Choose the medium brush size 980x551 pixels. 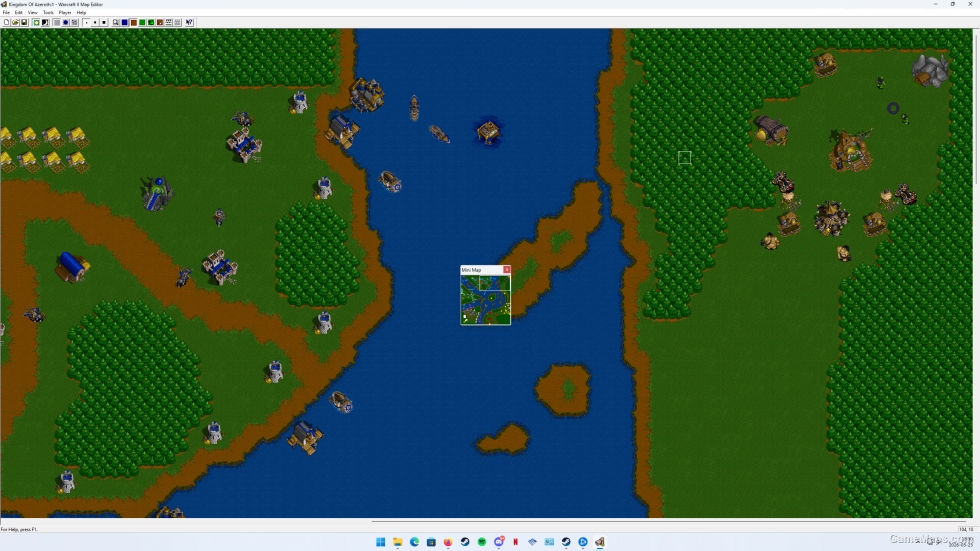click(95, 22)
